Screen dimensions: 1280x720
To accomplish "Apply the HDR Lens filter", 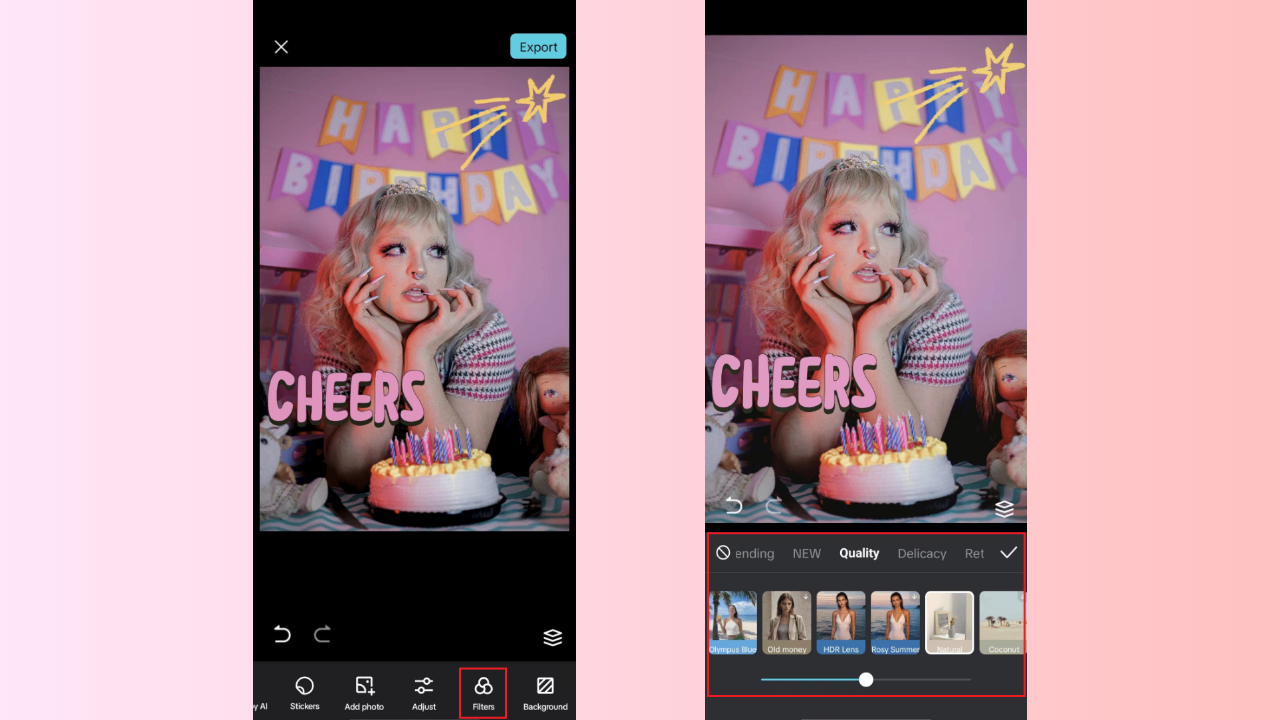I will 840,622.
